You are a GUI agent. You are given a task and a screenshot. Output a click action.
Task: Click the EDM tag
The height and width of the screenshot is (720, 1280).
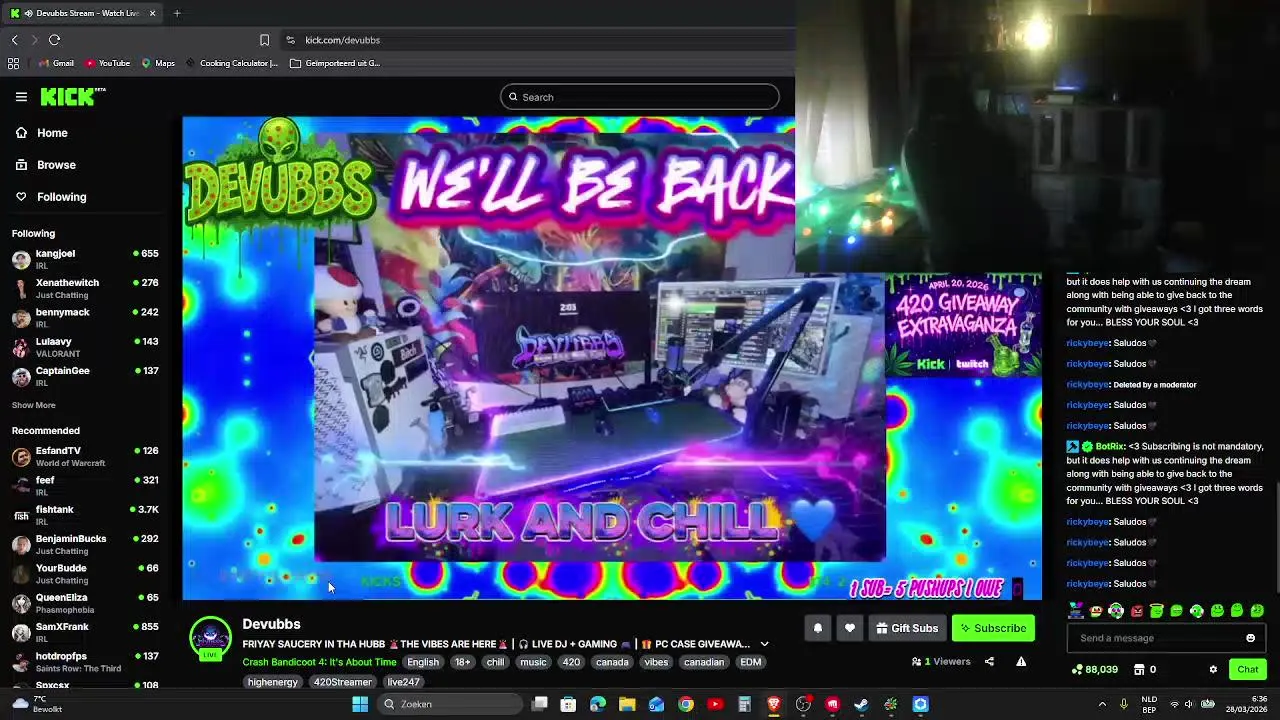click(x=751, y=662)
